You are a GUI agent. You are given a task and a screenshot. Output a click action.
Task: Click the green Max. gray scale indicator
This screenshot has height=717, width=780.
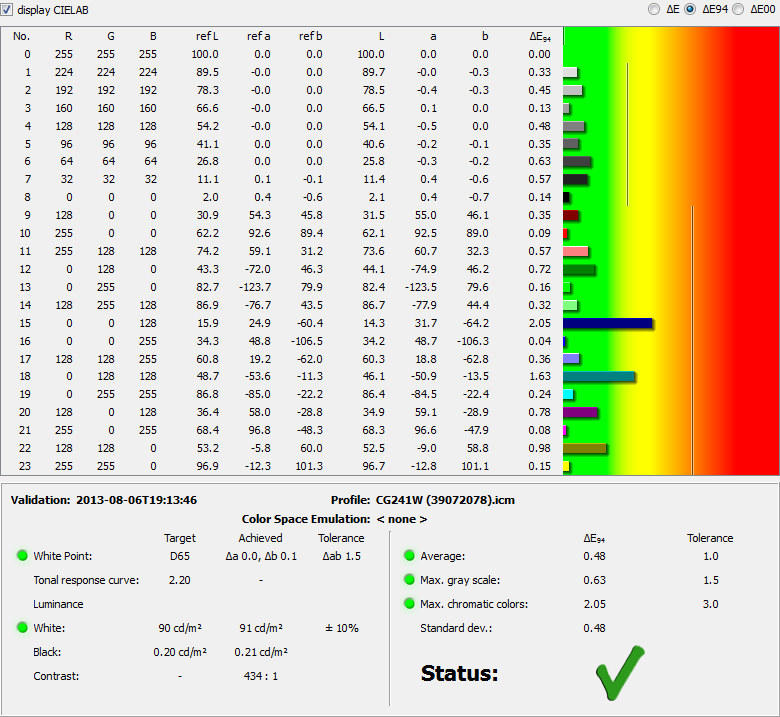[x=409, y=579]
